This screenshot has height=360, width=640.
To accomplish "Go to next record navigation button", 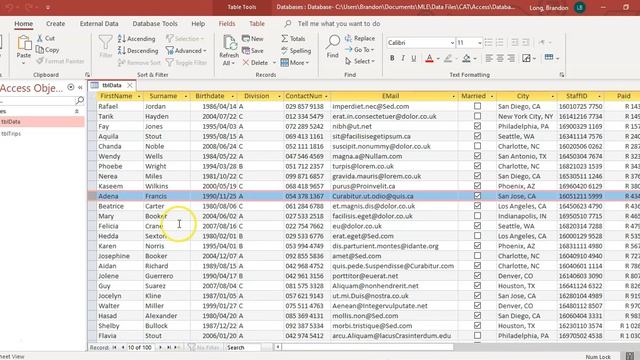I will (160, 347).
